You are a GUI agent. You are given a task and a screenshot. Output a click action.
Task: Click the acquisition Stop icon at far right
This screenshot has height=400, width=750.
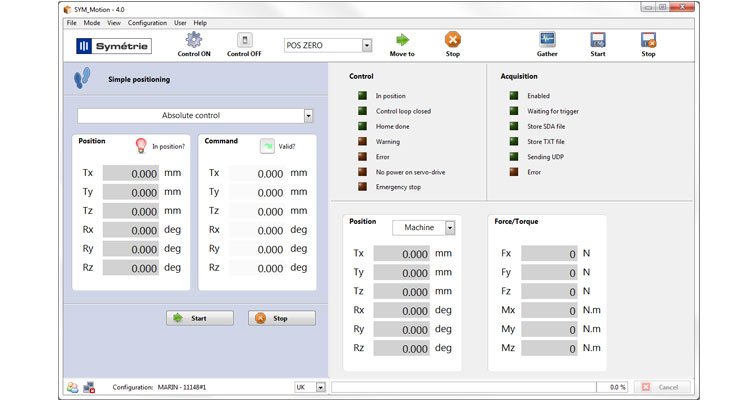648,40
